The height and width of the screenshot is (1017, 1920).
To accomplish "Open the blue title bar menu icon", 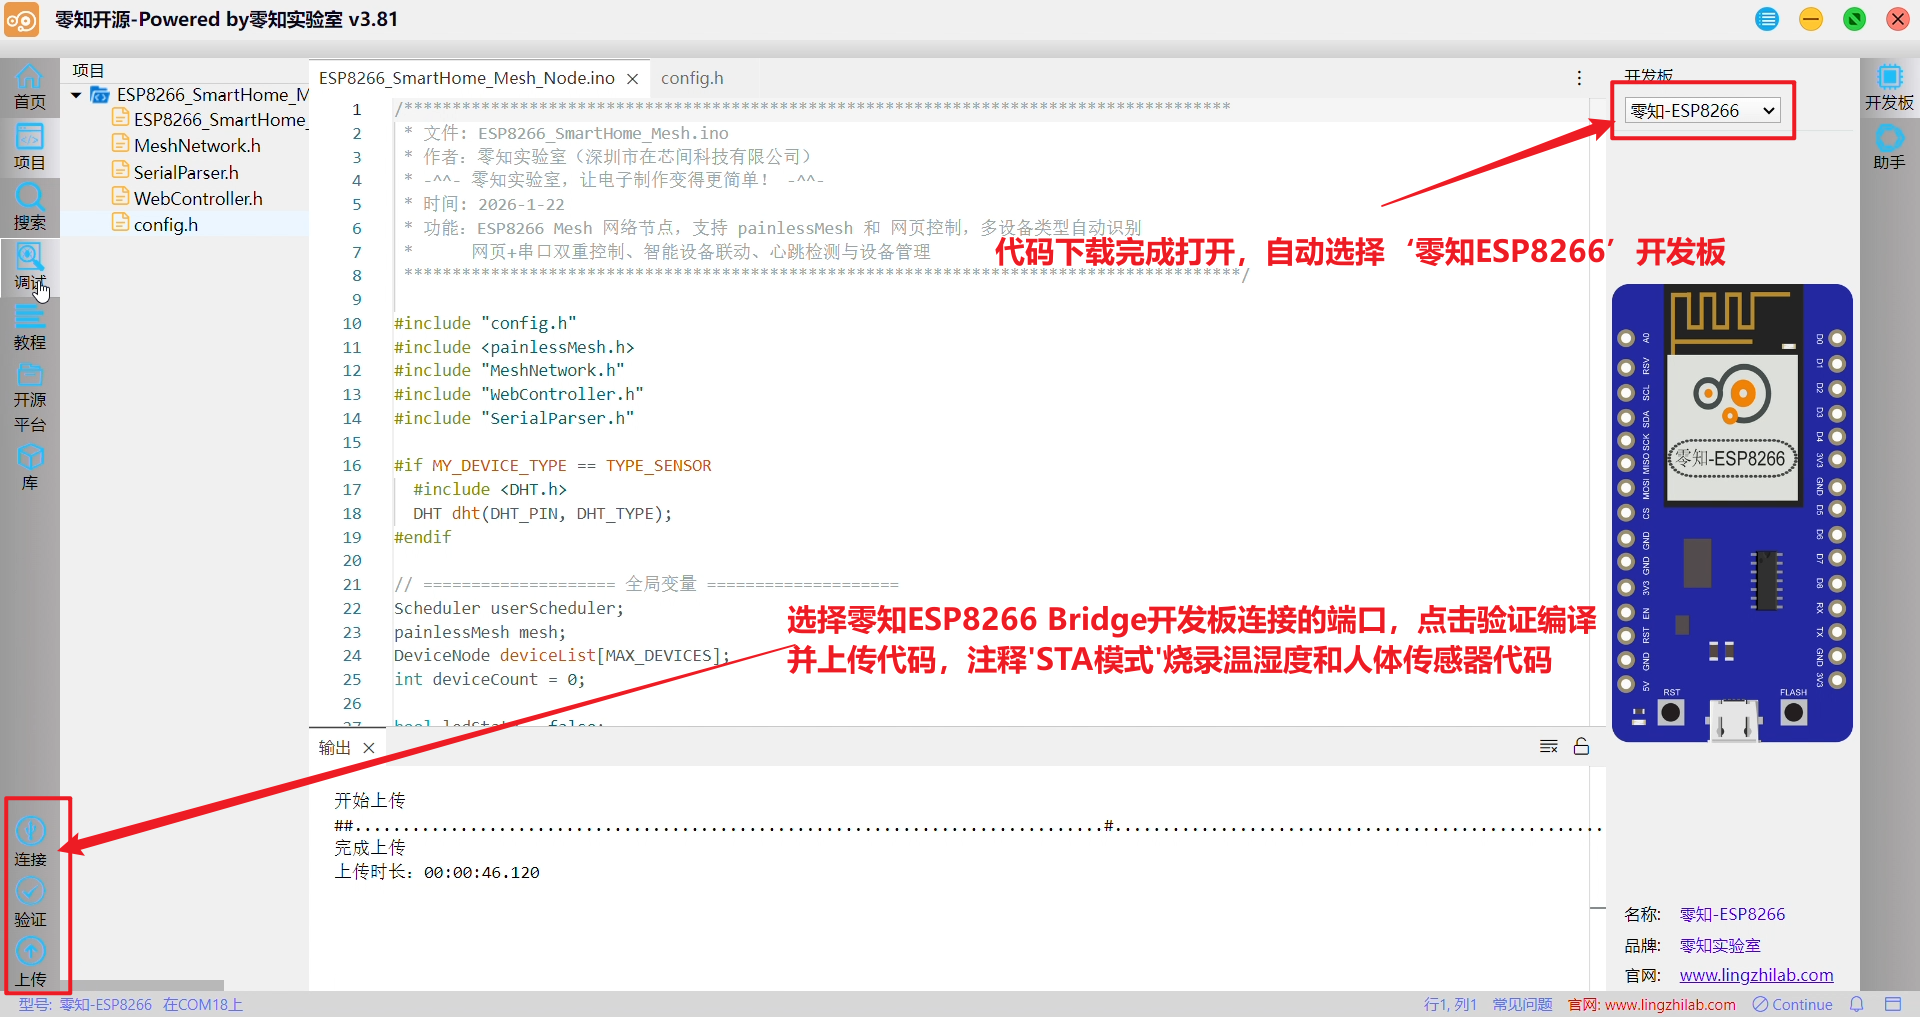I will 1767,19.
